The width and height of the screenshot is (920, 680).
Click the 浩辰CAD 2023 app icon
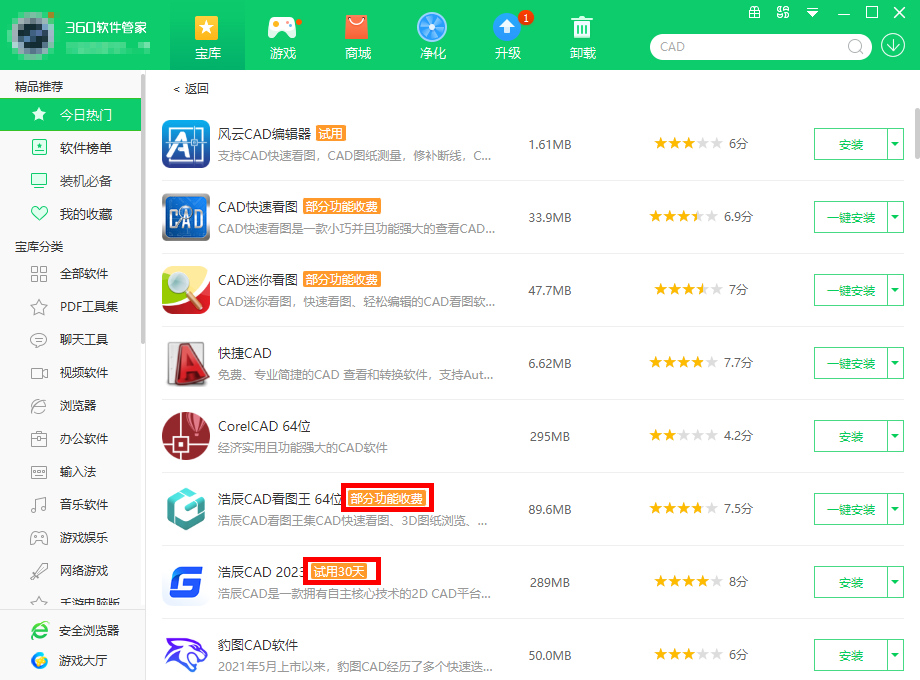pos(186,582)
